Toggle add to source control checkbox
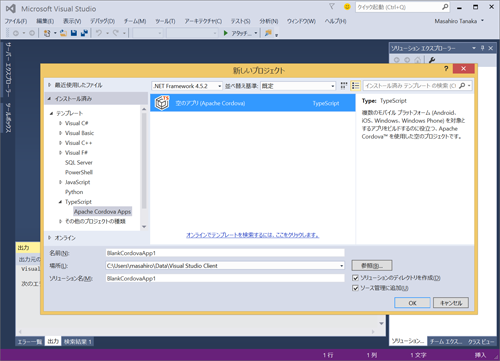The height and width of the screenshot is (361, 500). 355,288
